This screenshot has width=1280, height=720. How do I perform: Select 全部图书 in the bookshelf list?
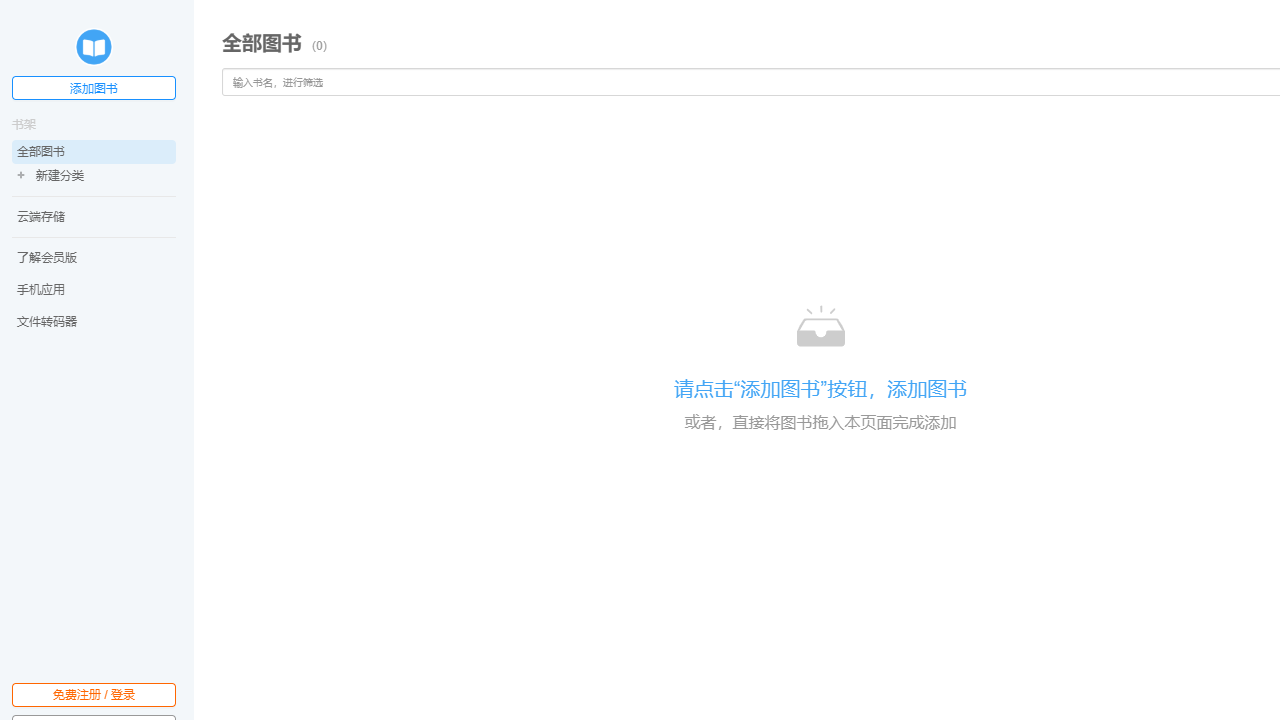pyautogui.click(x=94, y=152)
